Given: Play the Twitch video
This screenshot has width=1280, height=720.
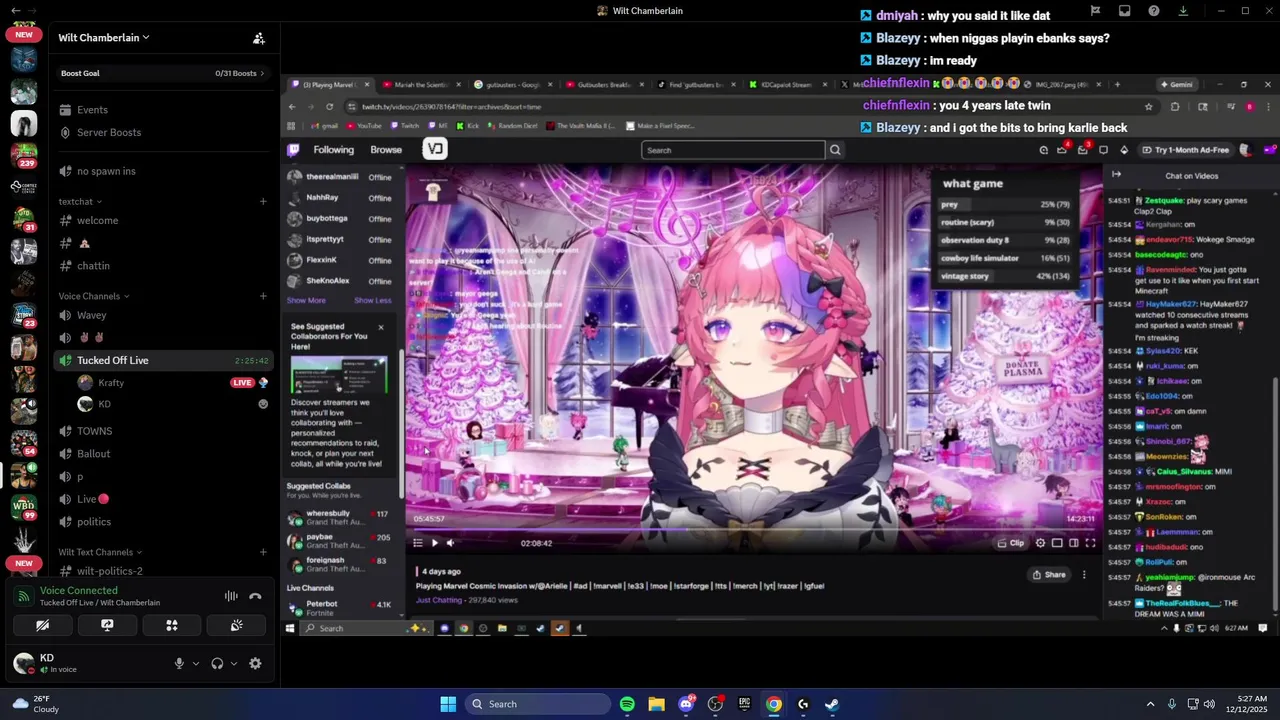Looking at the screenshot, I should (434, 543).
